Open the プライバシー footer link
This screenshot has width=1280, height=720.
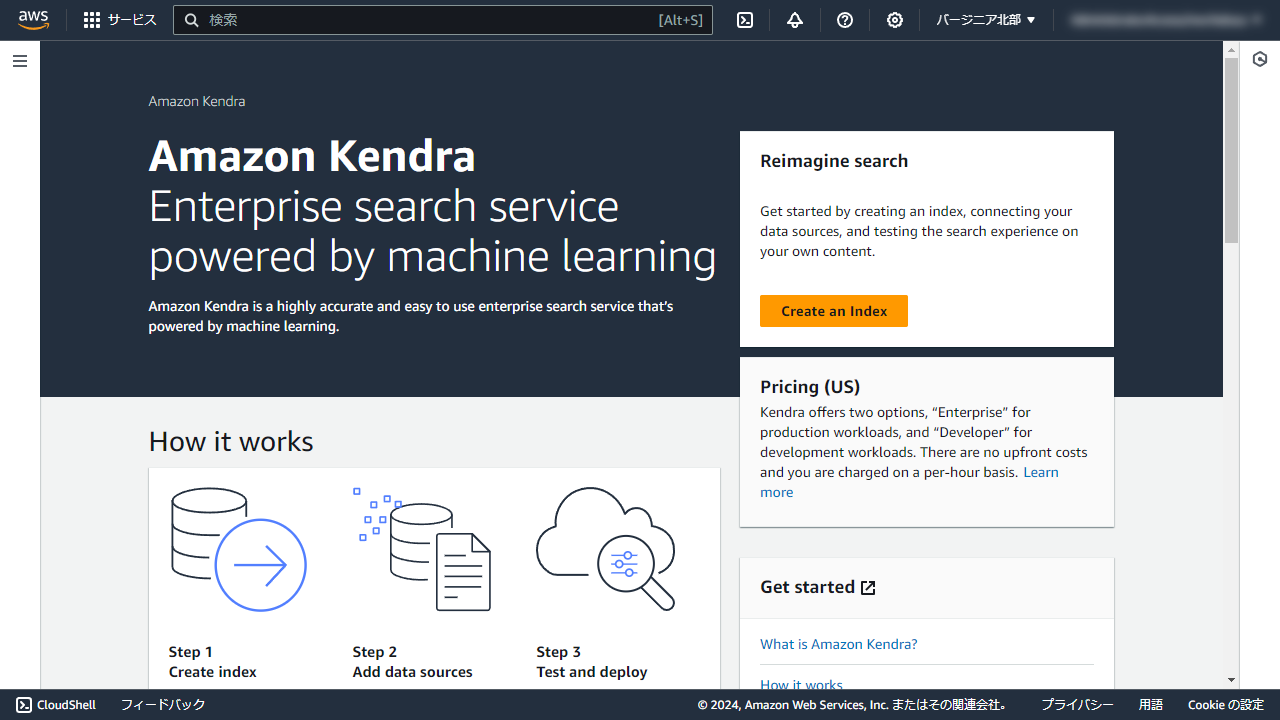(1077, 705)
